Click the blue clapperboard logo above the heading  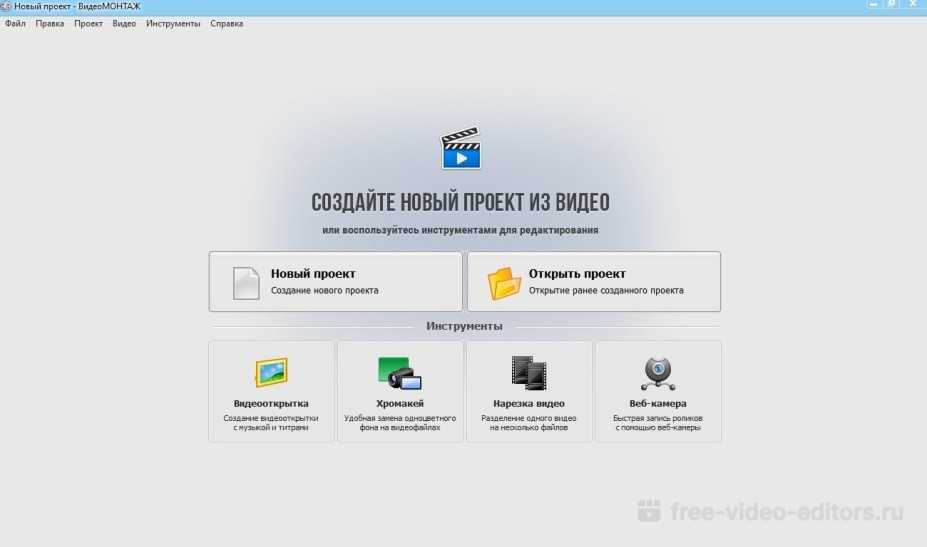(461, 148)
